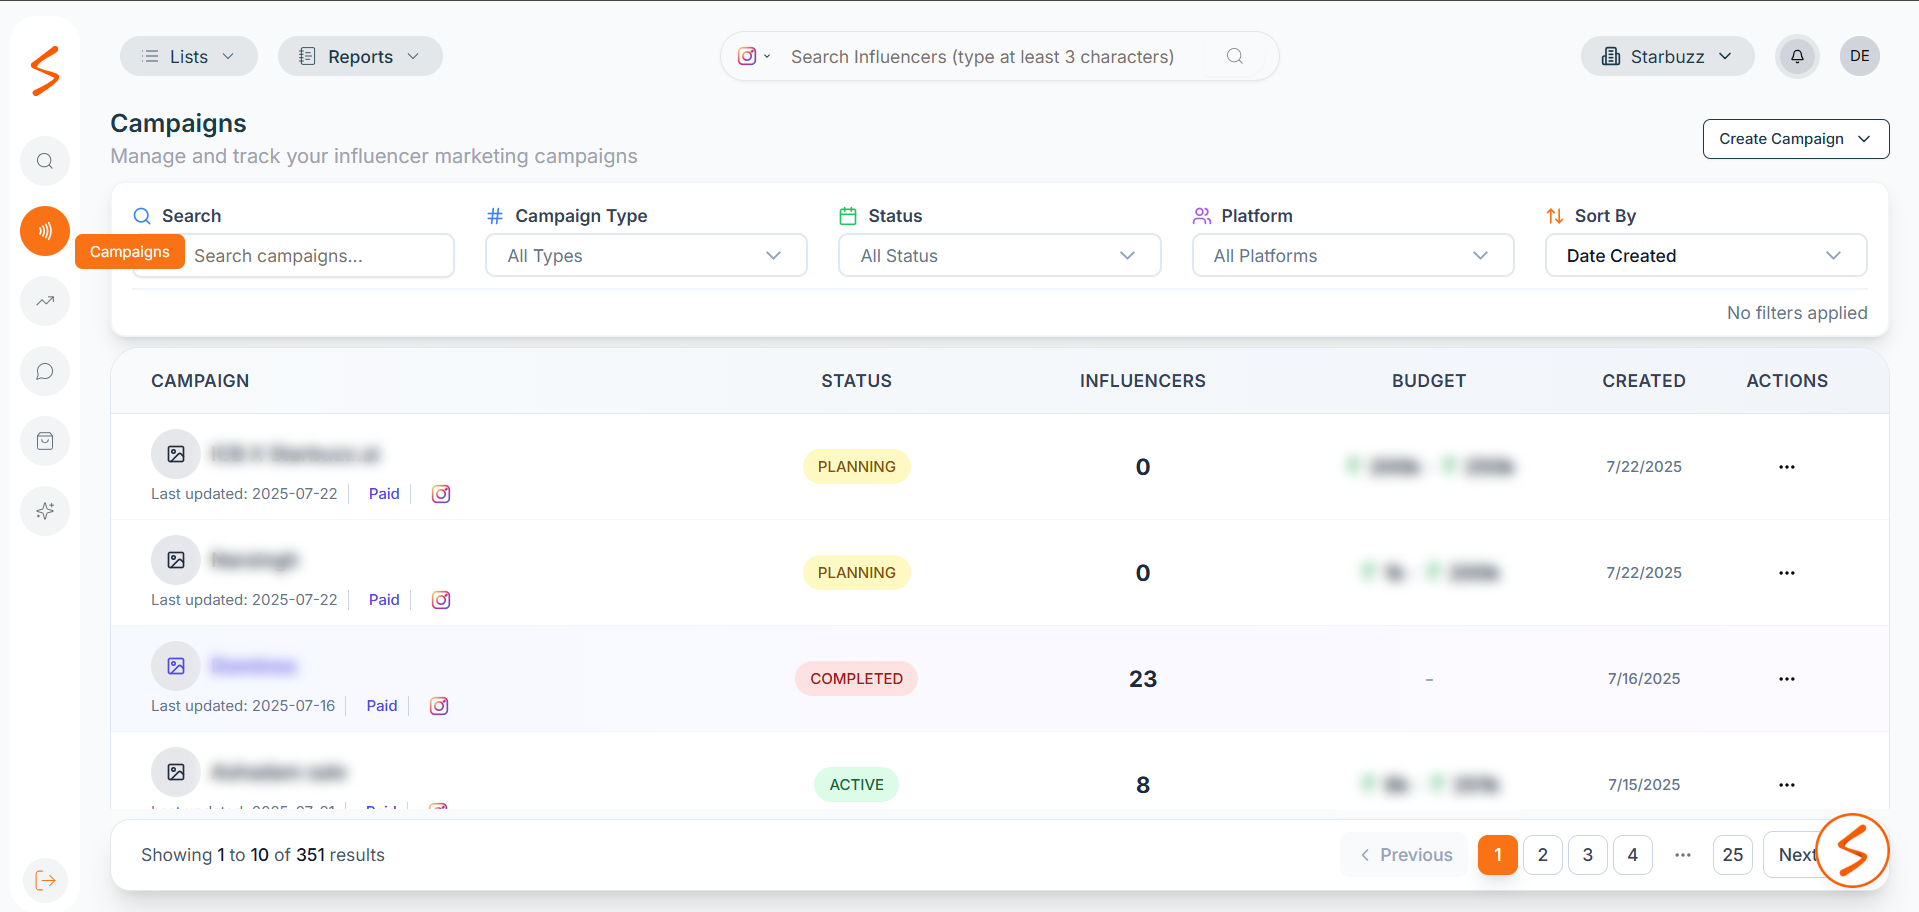Expand the Campaign Type dropdown
This screenshot has height=912, width=1919.
(646, 256)
